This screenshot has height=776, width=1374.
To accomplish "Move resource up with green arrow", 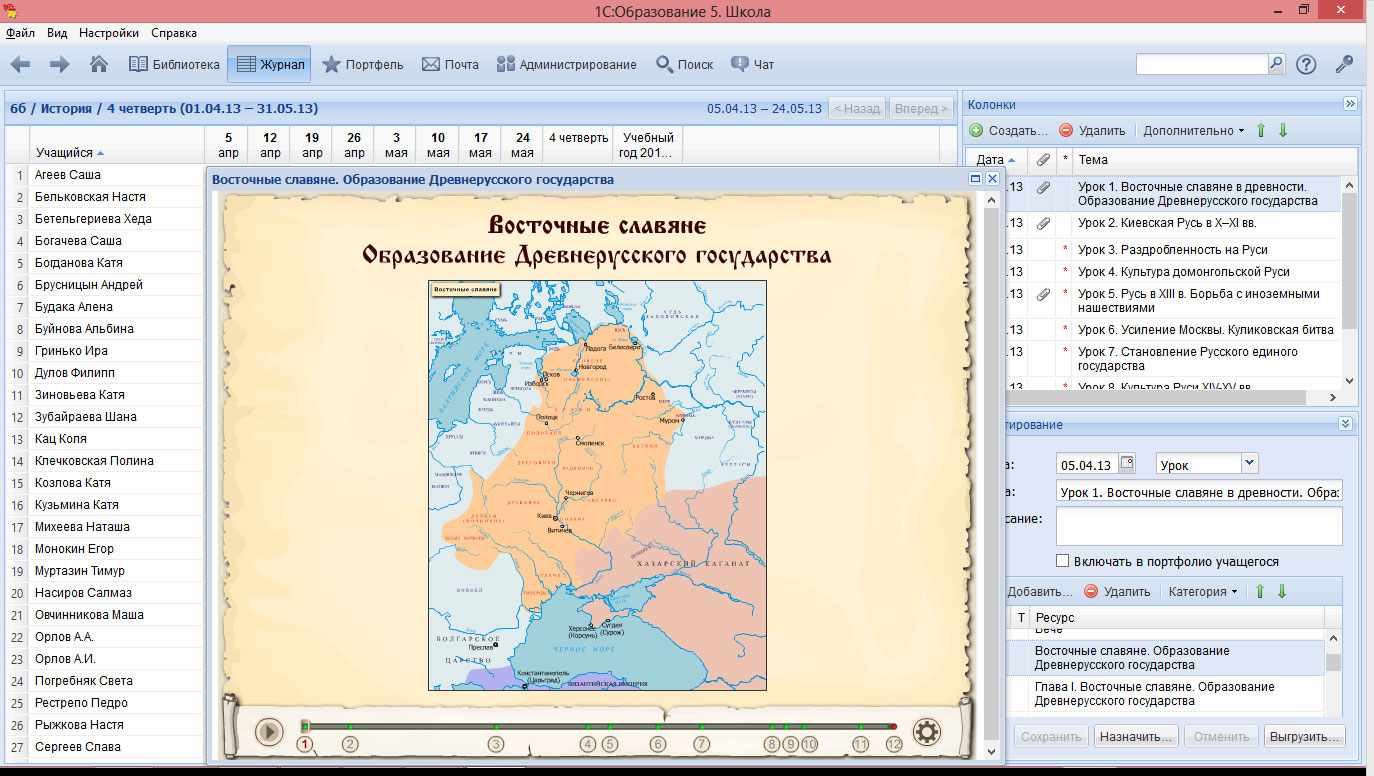I will (x=1260, y=591).
